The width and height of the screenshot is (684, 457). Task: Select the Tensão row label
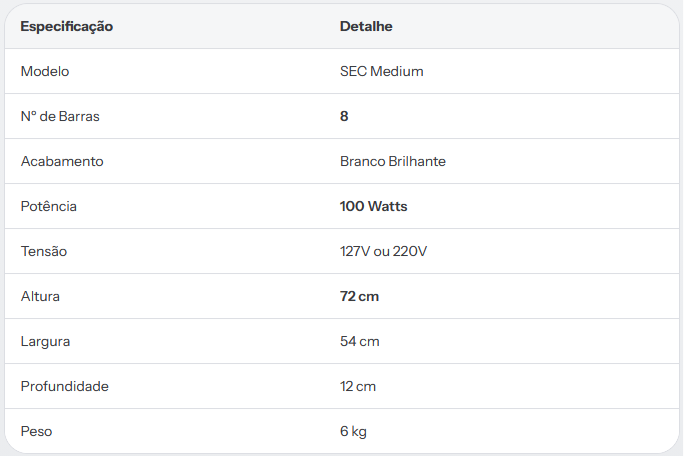point(44,252)
